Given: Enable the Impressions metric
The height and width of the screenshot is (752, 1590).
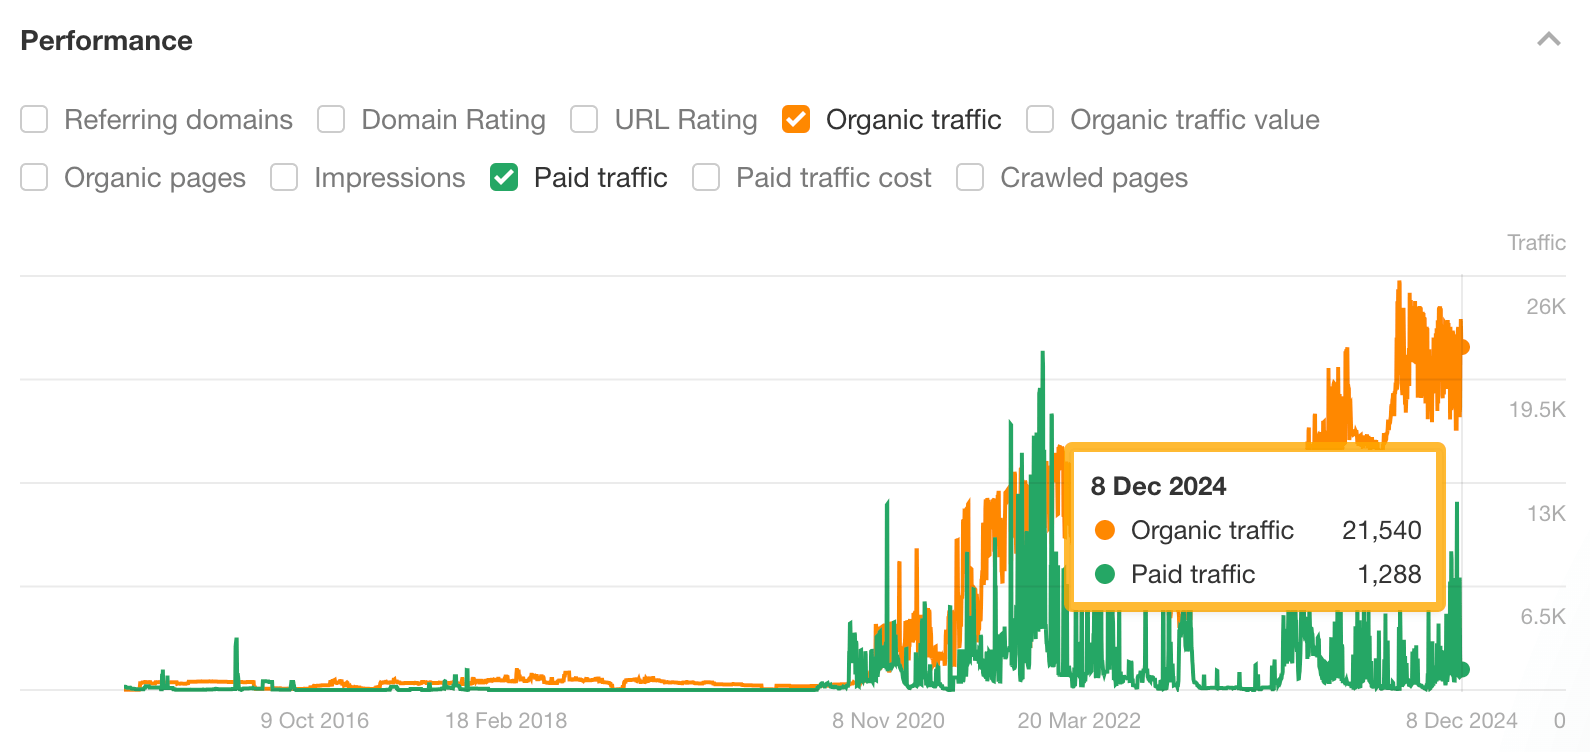Looking at the screenshot, I should [x=284, y=177].
